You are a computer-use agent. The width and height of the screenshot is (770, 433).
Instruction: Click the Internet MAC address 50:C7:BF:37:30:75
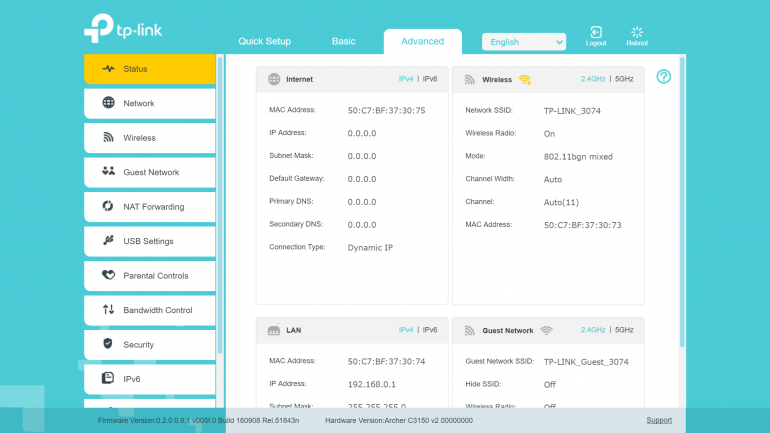click(386, 110)
